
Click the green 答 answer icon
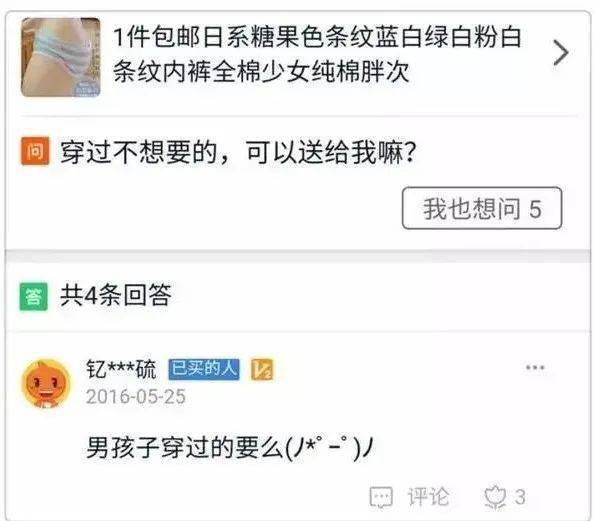(x=34, y=296)
